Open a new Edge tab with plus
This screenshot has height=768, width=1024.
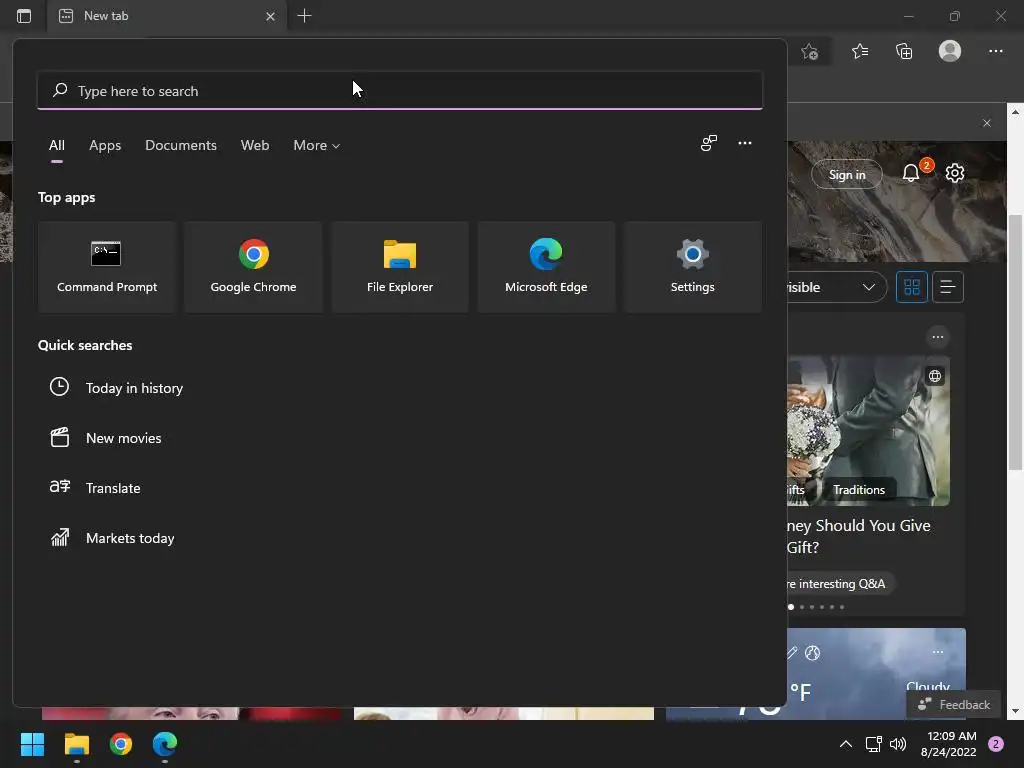point(304,16)
